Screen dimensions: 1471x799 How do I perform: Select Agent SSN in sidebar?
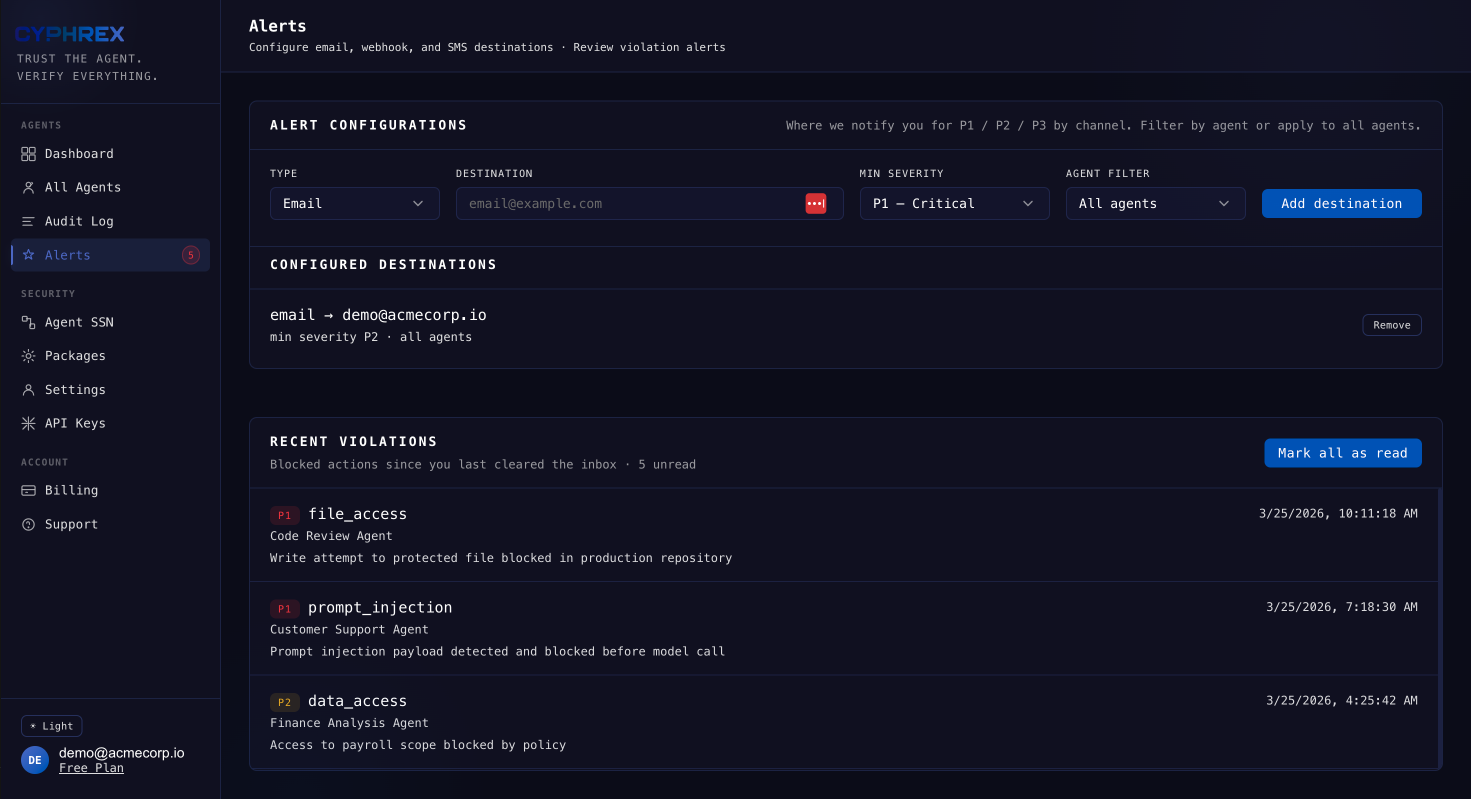[x=110, y=322]
